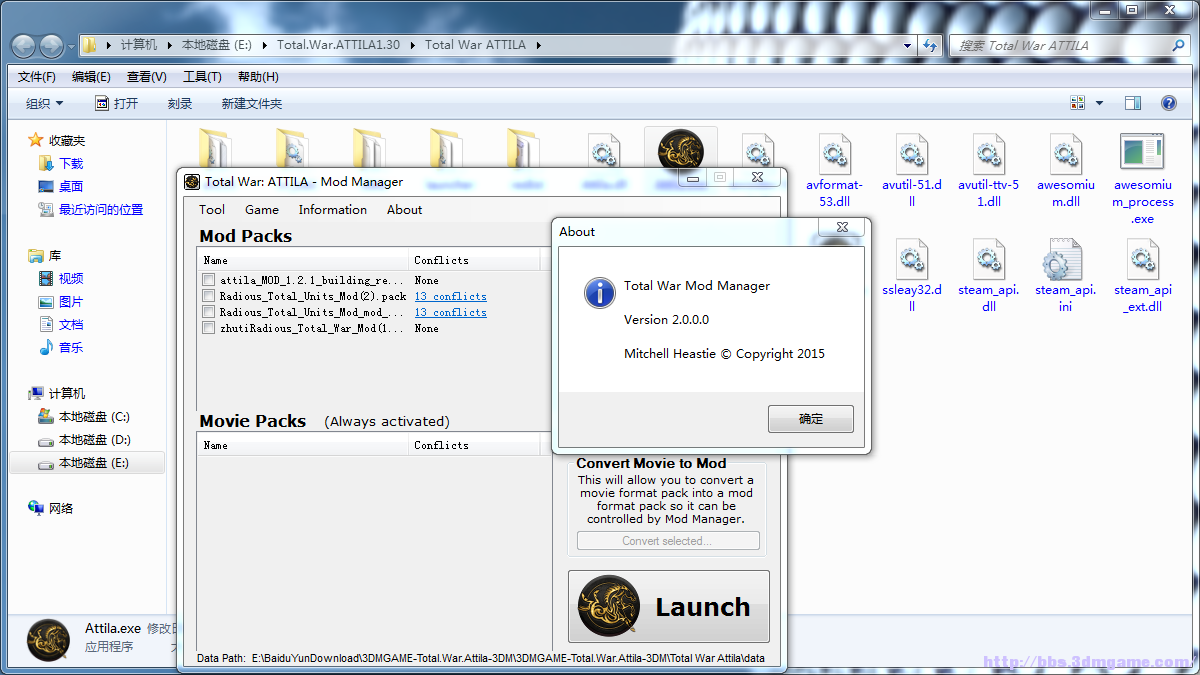Screen dimensions: 1200x675
Task: Enable the Radious_Total_Units_Mod(2).pack checkbox
Action: (x=208, y=296)
